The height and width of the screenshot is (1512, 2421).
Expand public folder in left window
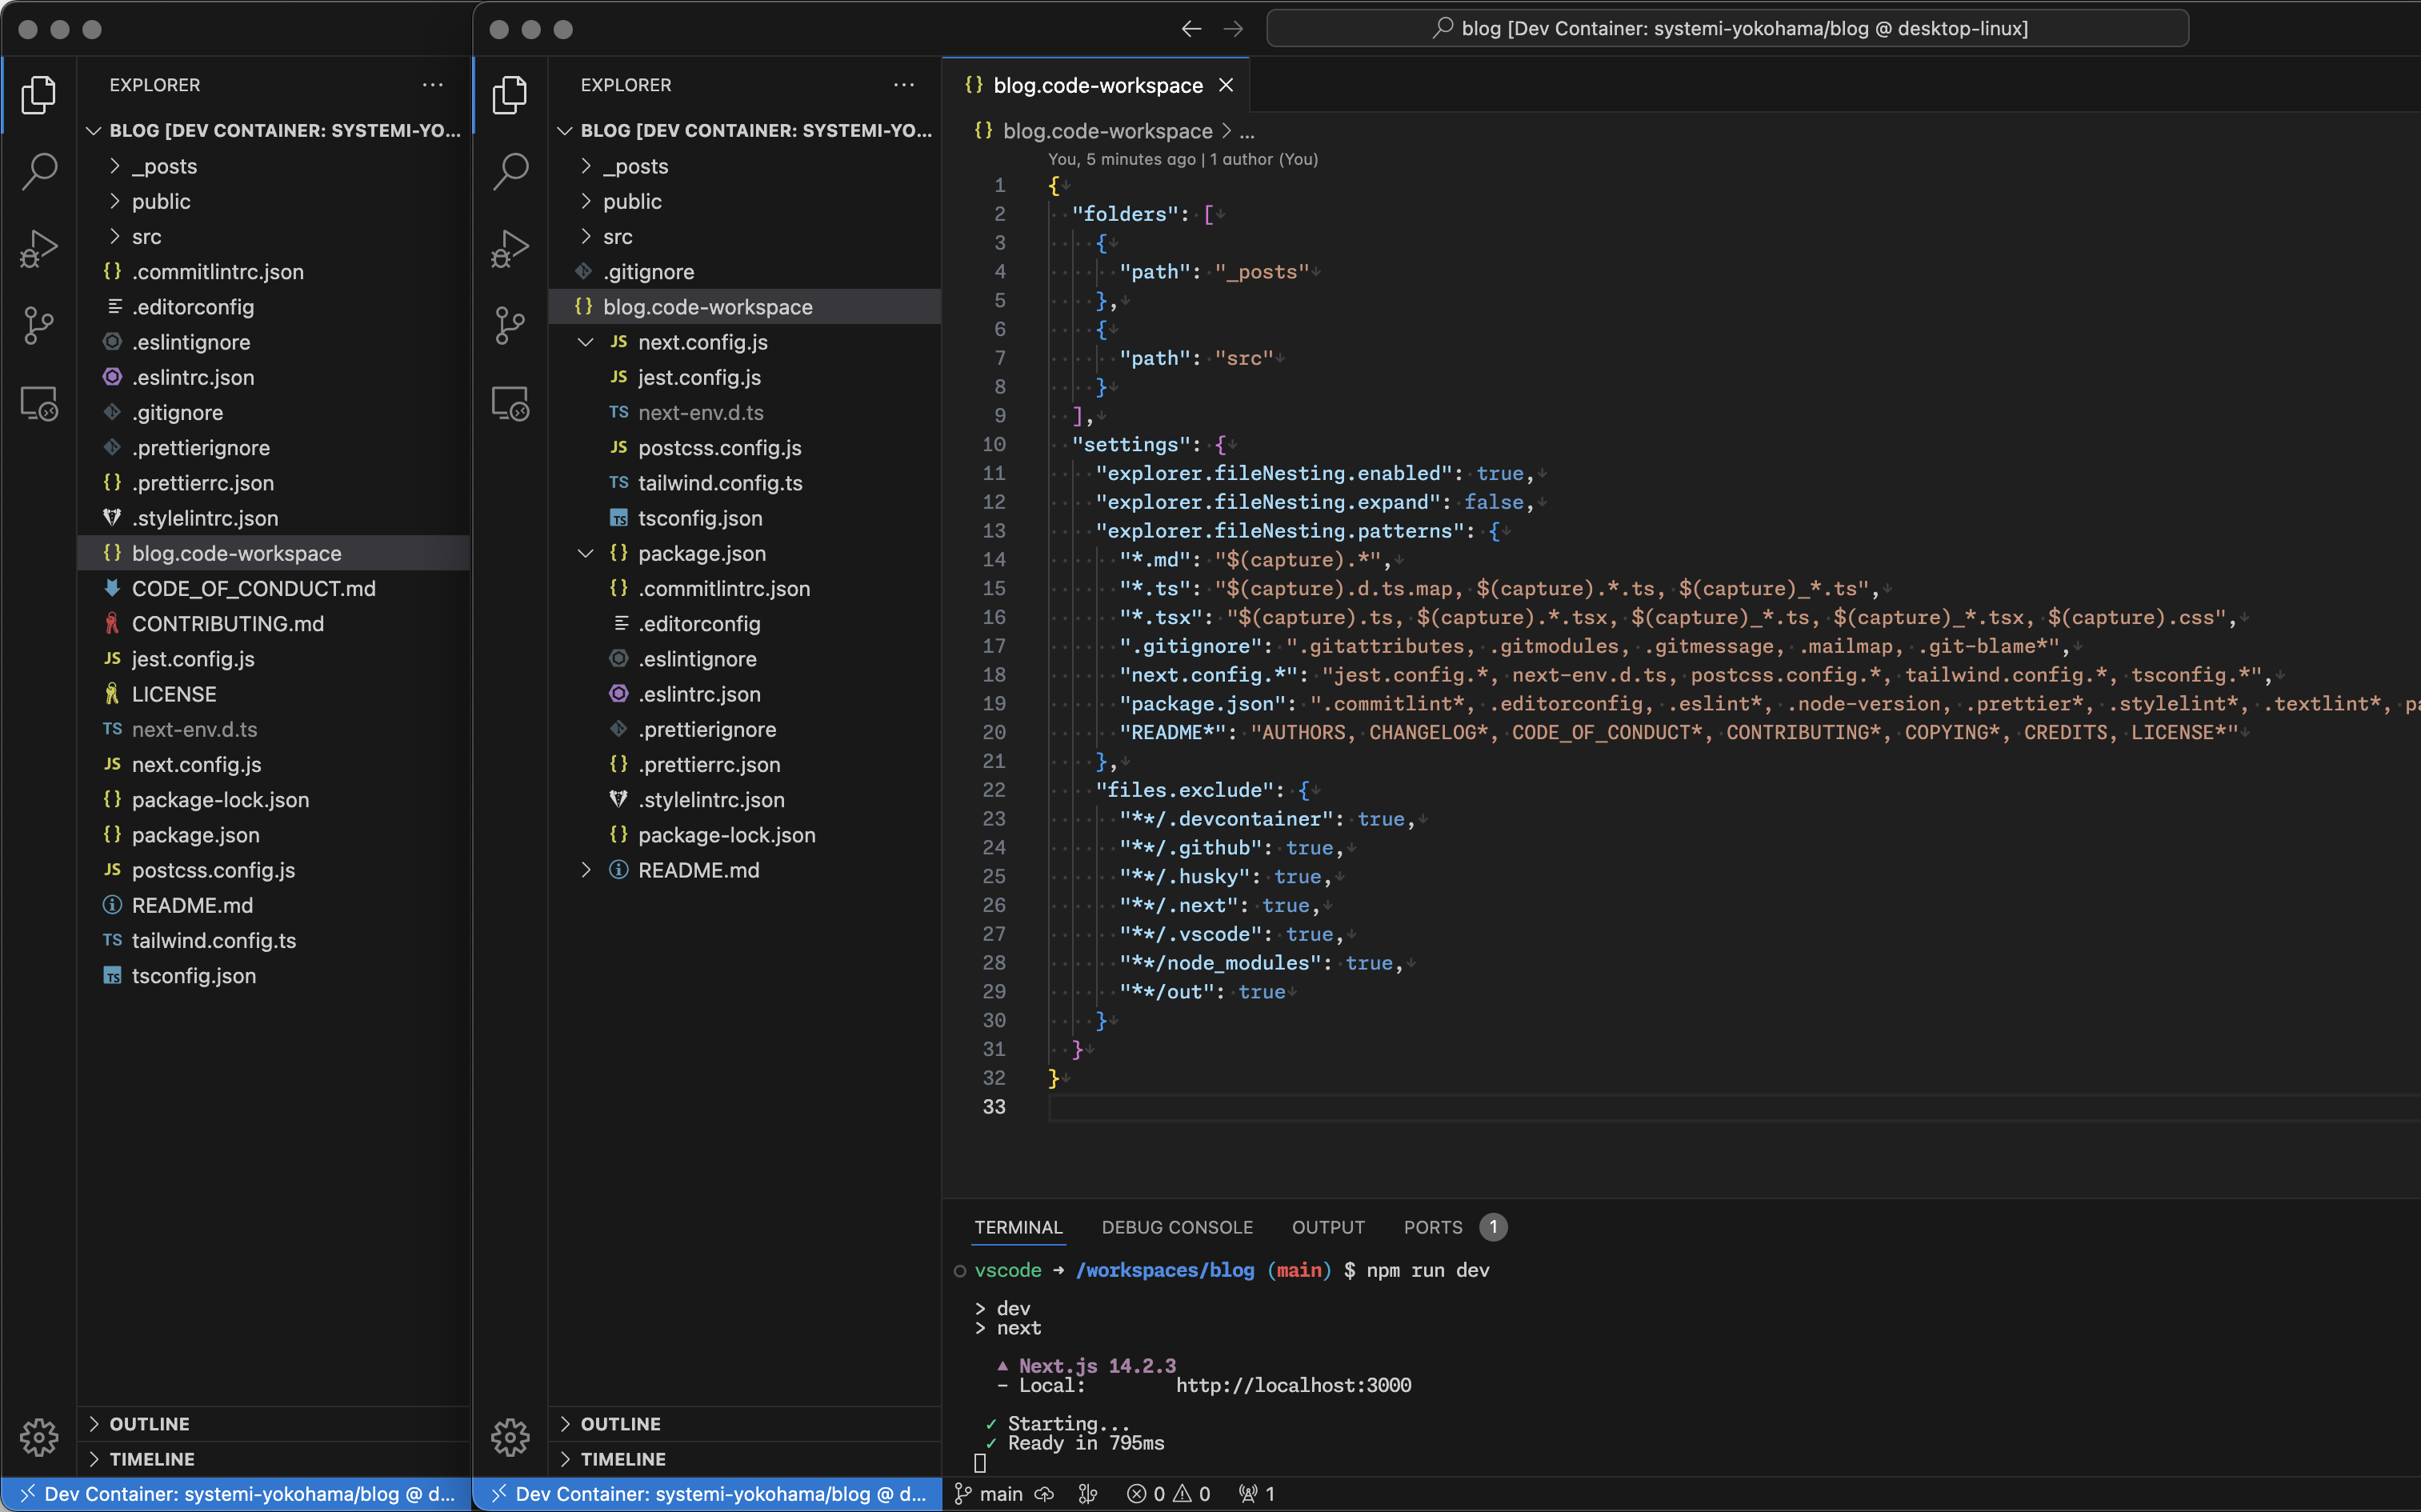tap(274, 201)
